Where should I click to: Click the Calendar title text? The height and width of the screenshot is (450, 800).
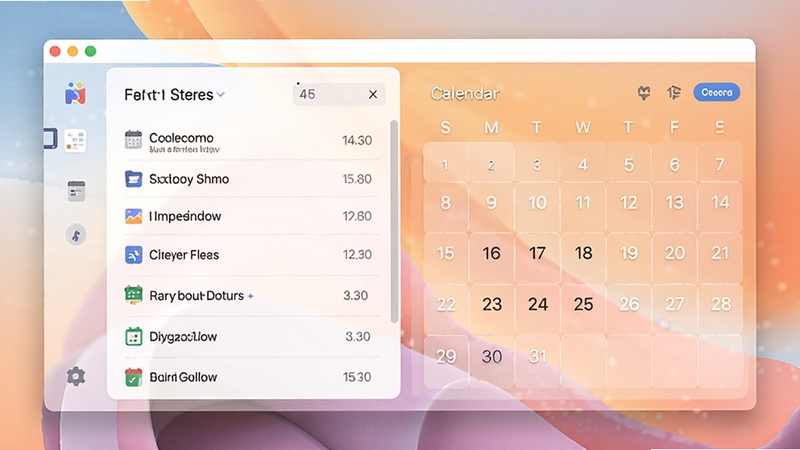pos(464,94)
